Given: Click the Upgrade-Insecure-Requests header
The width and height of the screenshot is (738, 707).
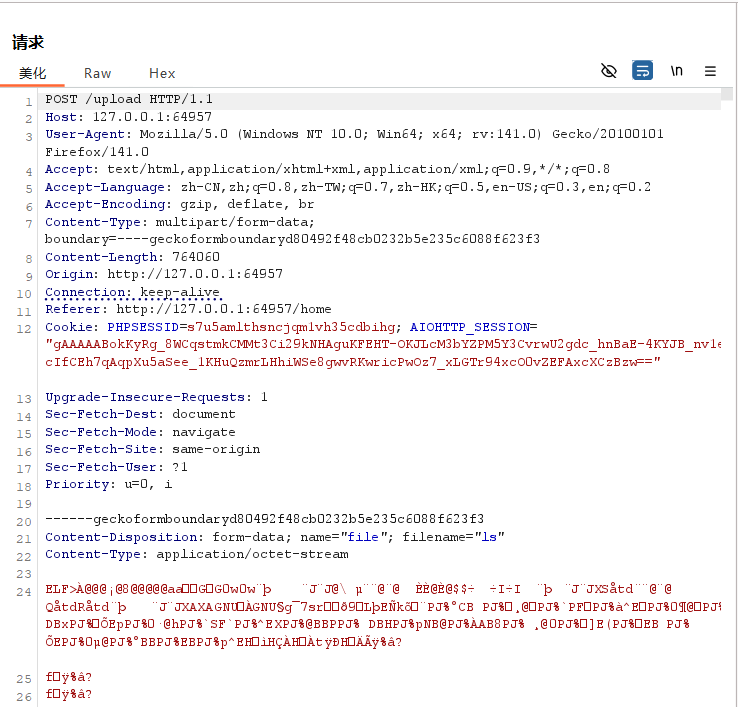Looking at the screenshot, I should [x=156, y=397].
